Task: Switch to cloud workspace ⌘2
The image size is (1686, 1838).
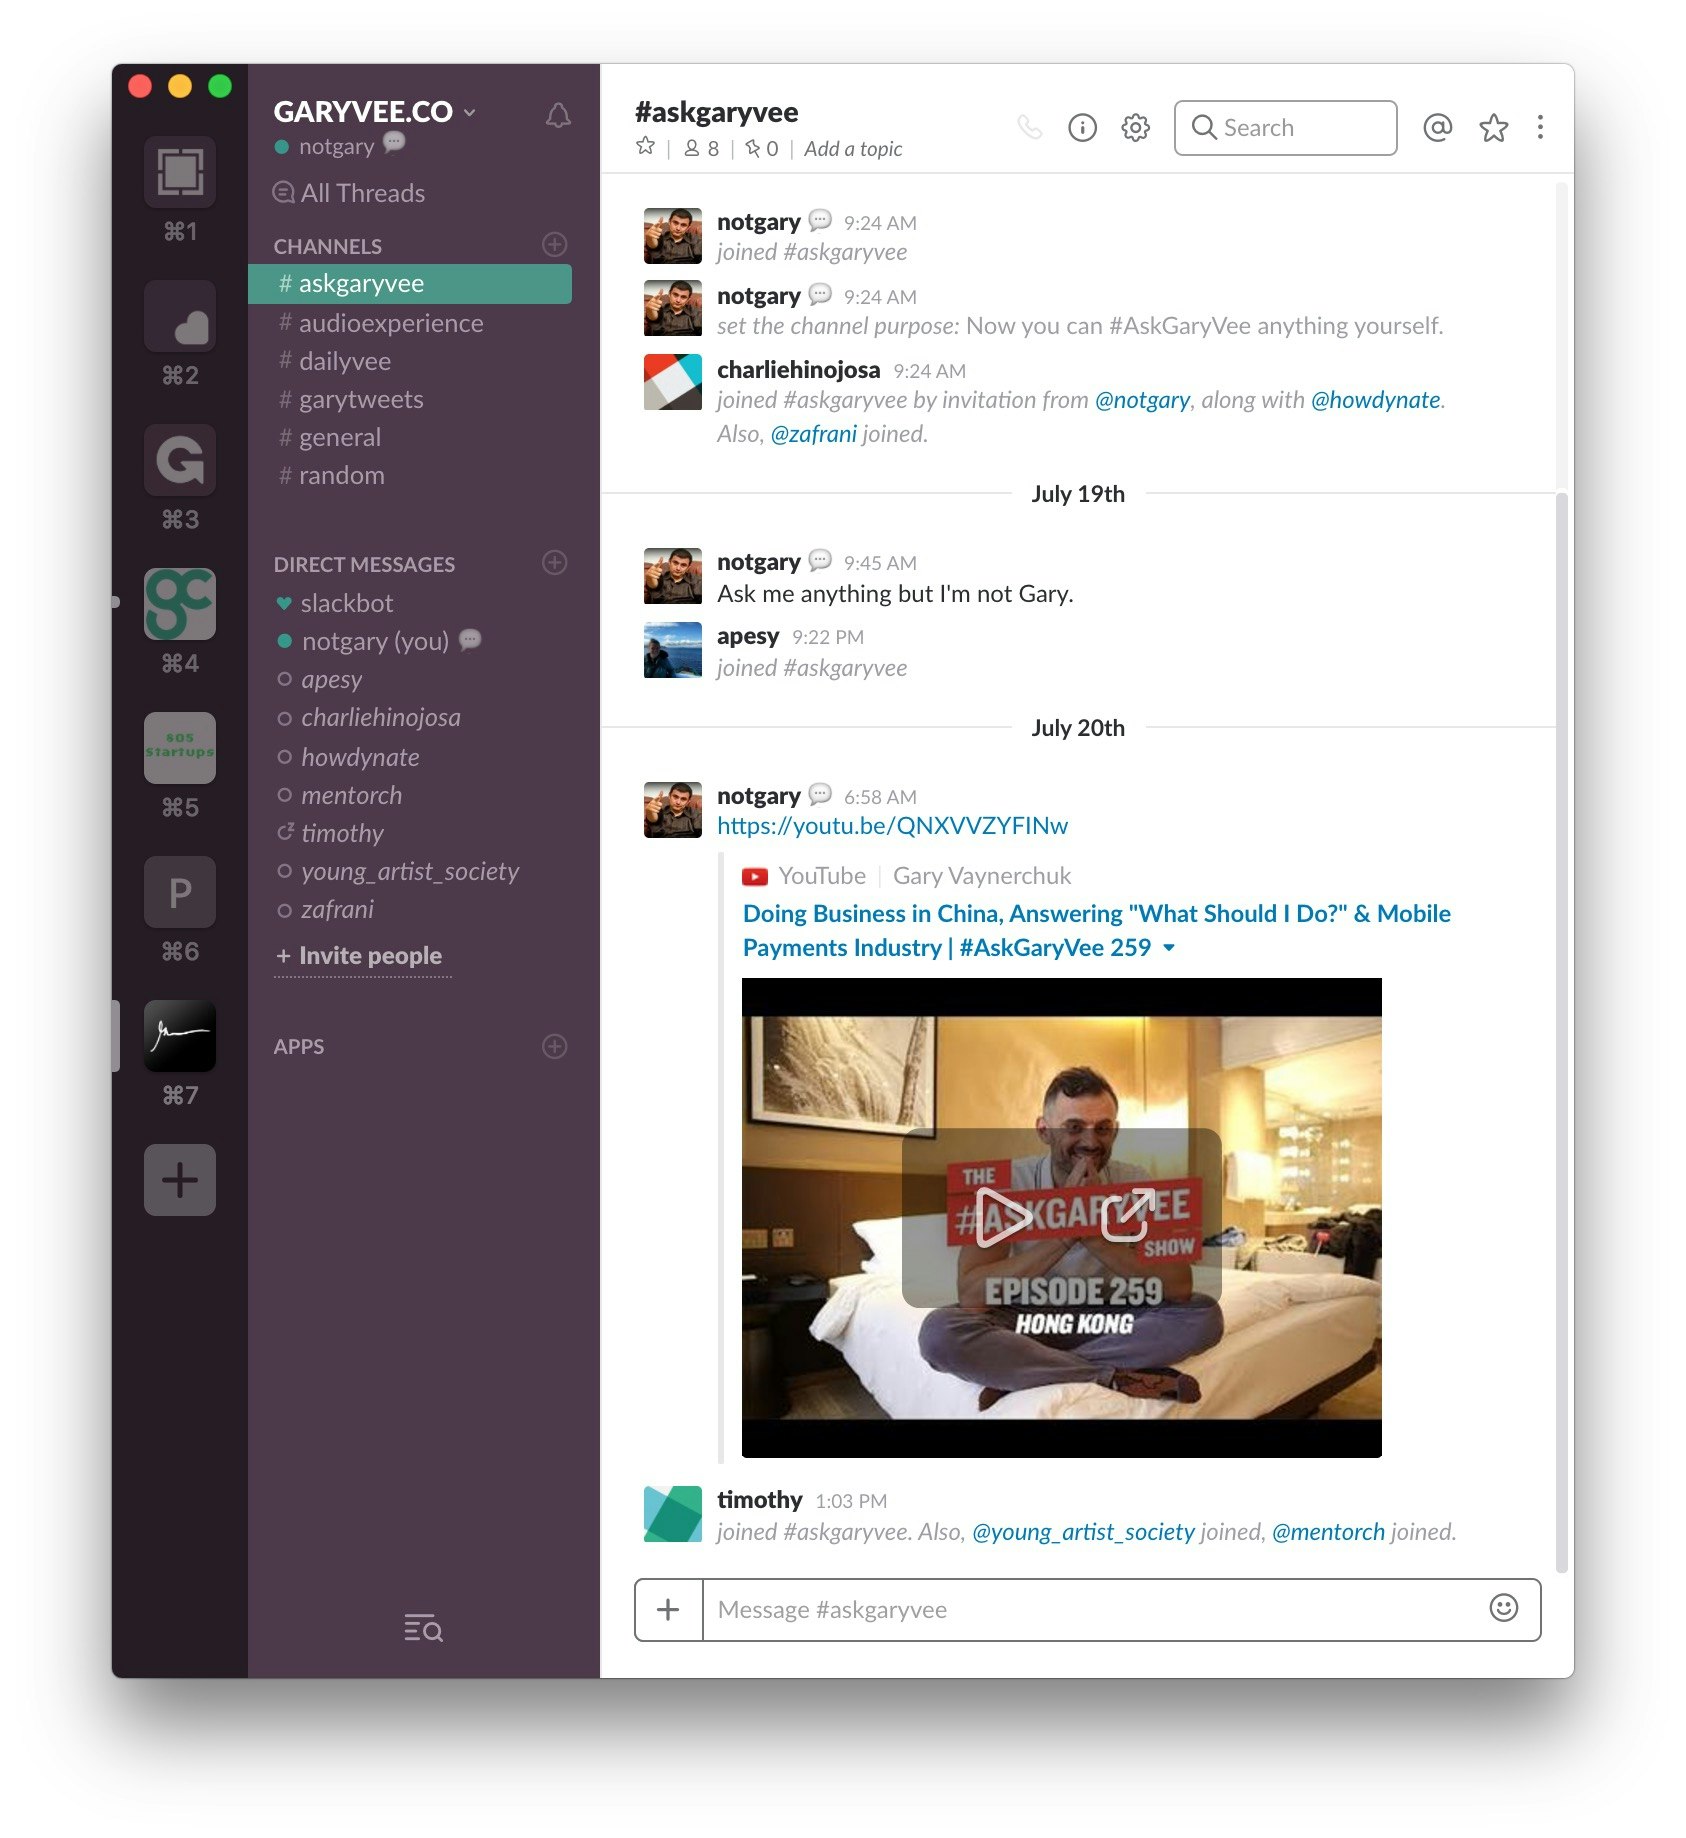Action: coord(180,316)
